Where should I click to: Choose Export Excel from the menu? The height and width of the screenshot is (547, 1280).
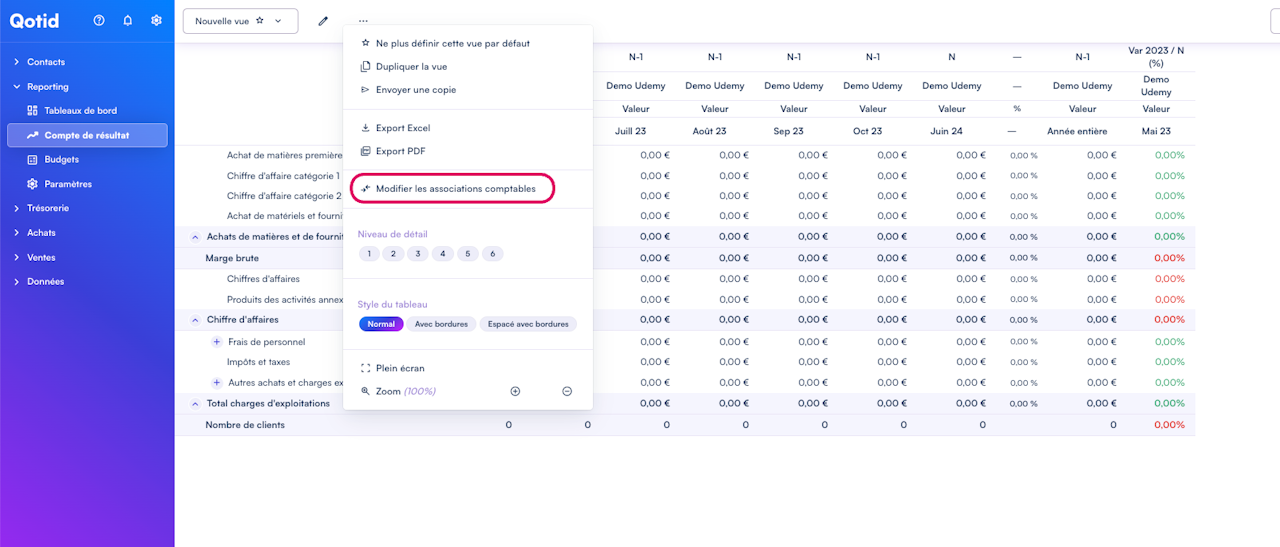pos(402,128)
